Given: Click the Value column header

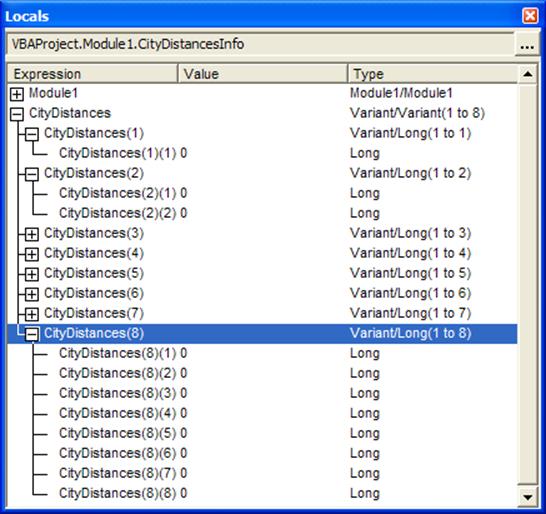Looking at the screenshot, I should (x=263, y=74).
